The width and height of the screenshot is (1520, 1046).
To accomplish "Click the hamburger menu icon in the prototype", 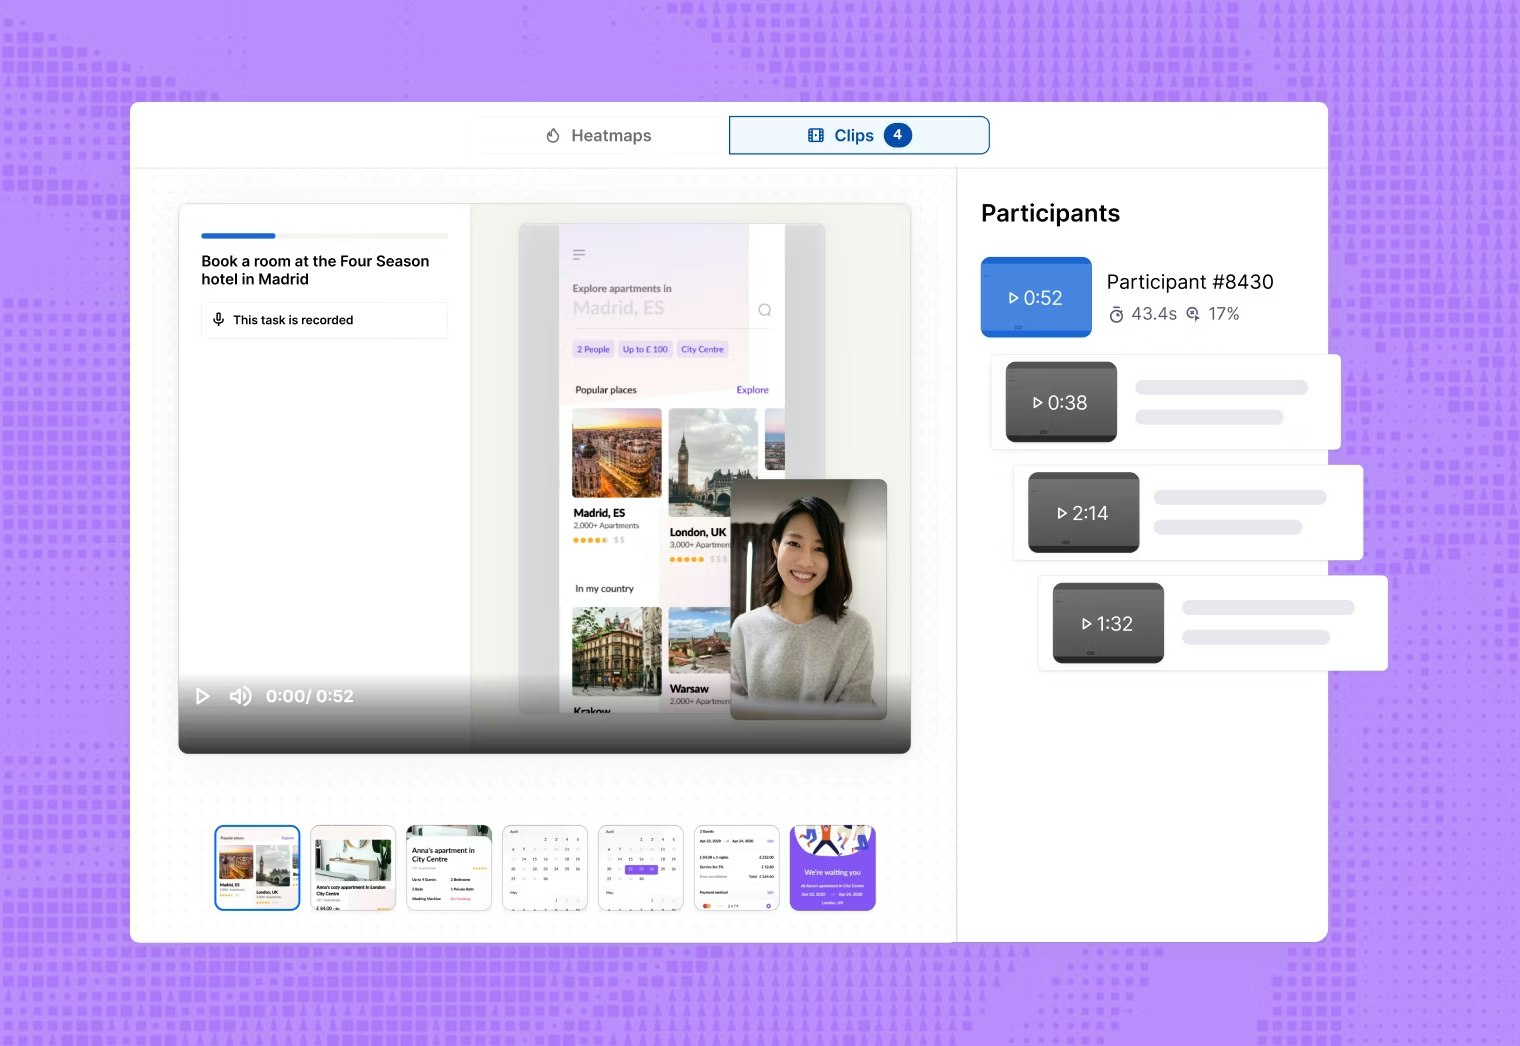I will click(579, 254).
